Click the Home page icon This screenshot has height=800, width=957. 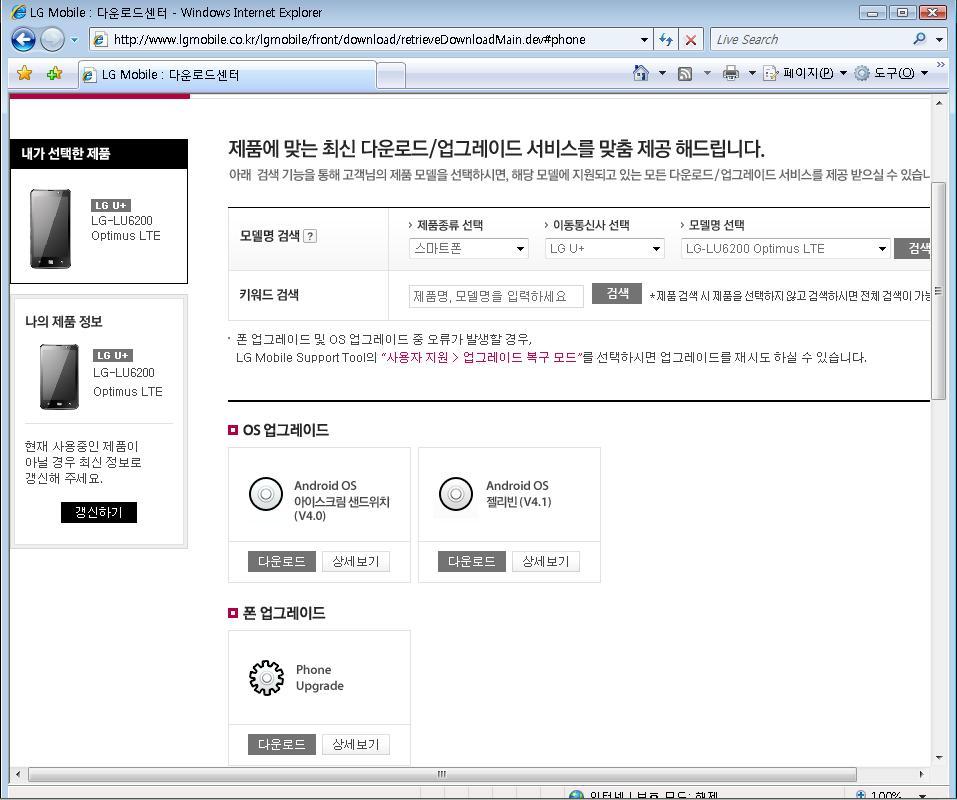(640, 73)
